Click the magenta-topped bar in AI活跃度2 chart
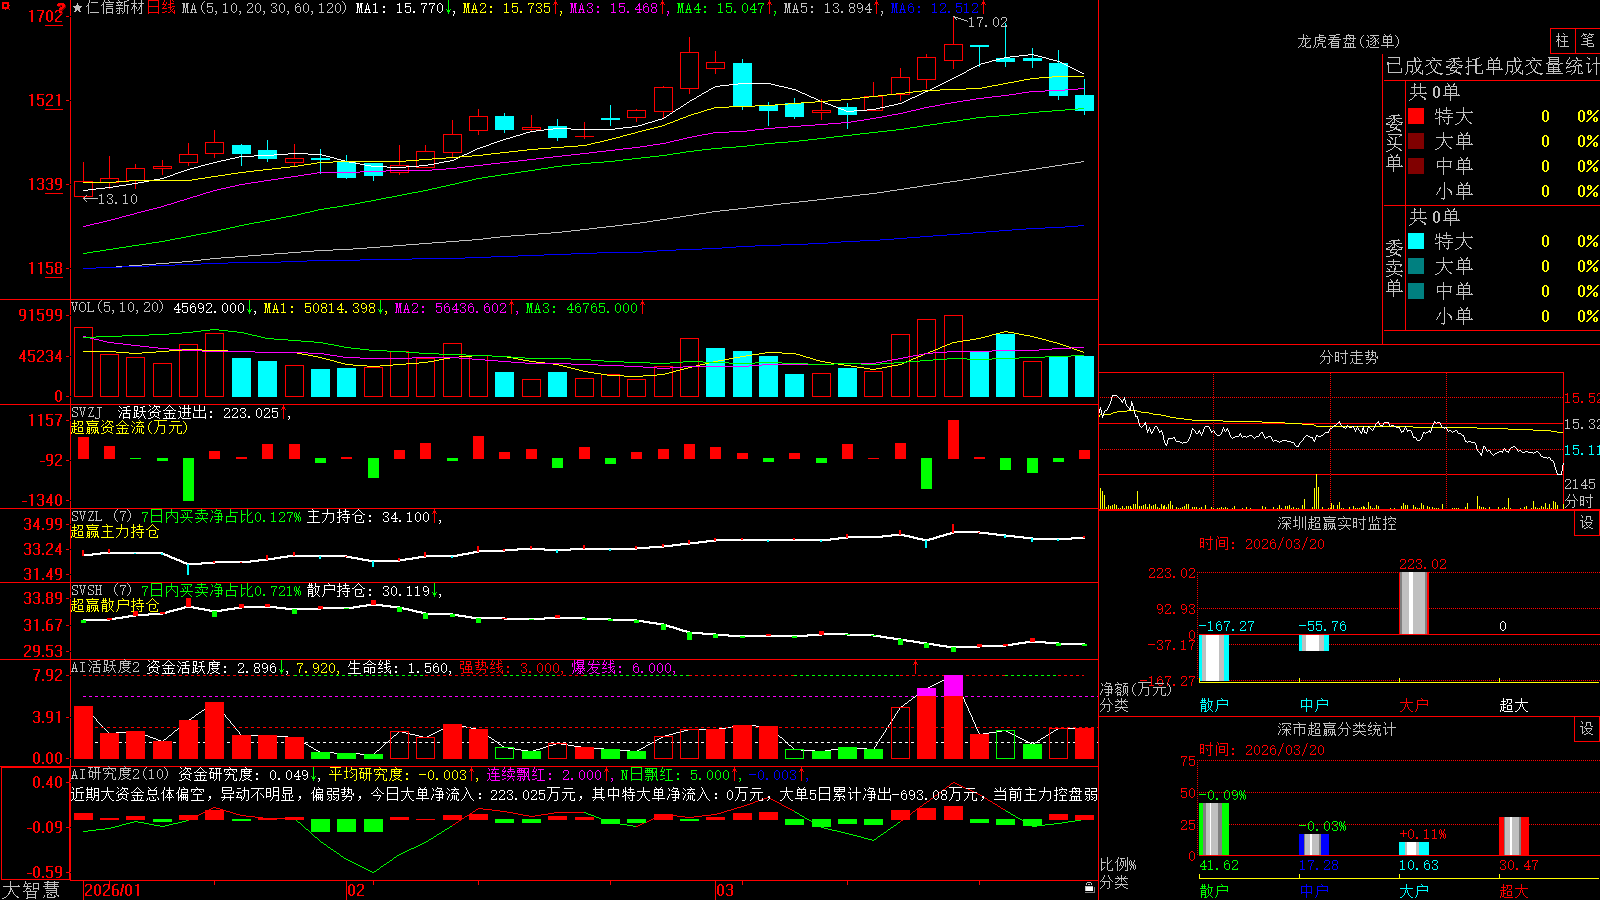The image size is (1600, 900). pyautogui.click(x=953, y=717)
